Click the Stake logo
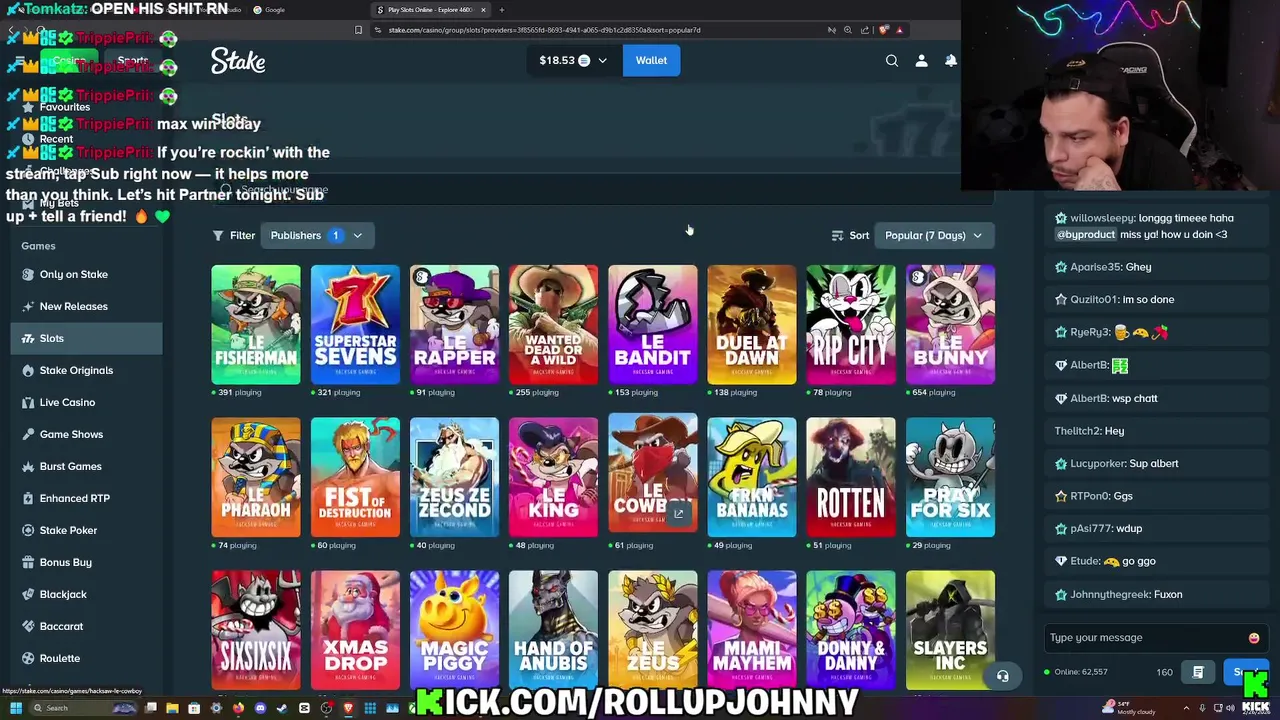Image resolution: width=1280 pixels, height=720 pixels. pyautogui.click(x=238, y=61)
